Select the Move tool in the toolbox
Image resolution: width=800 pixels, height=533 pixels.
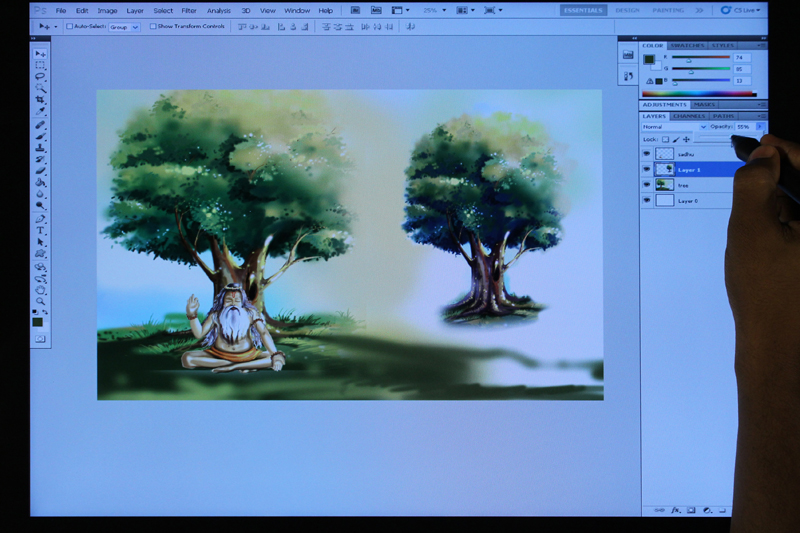click(40, 53)
